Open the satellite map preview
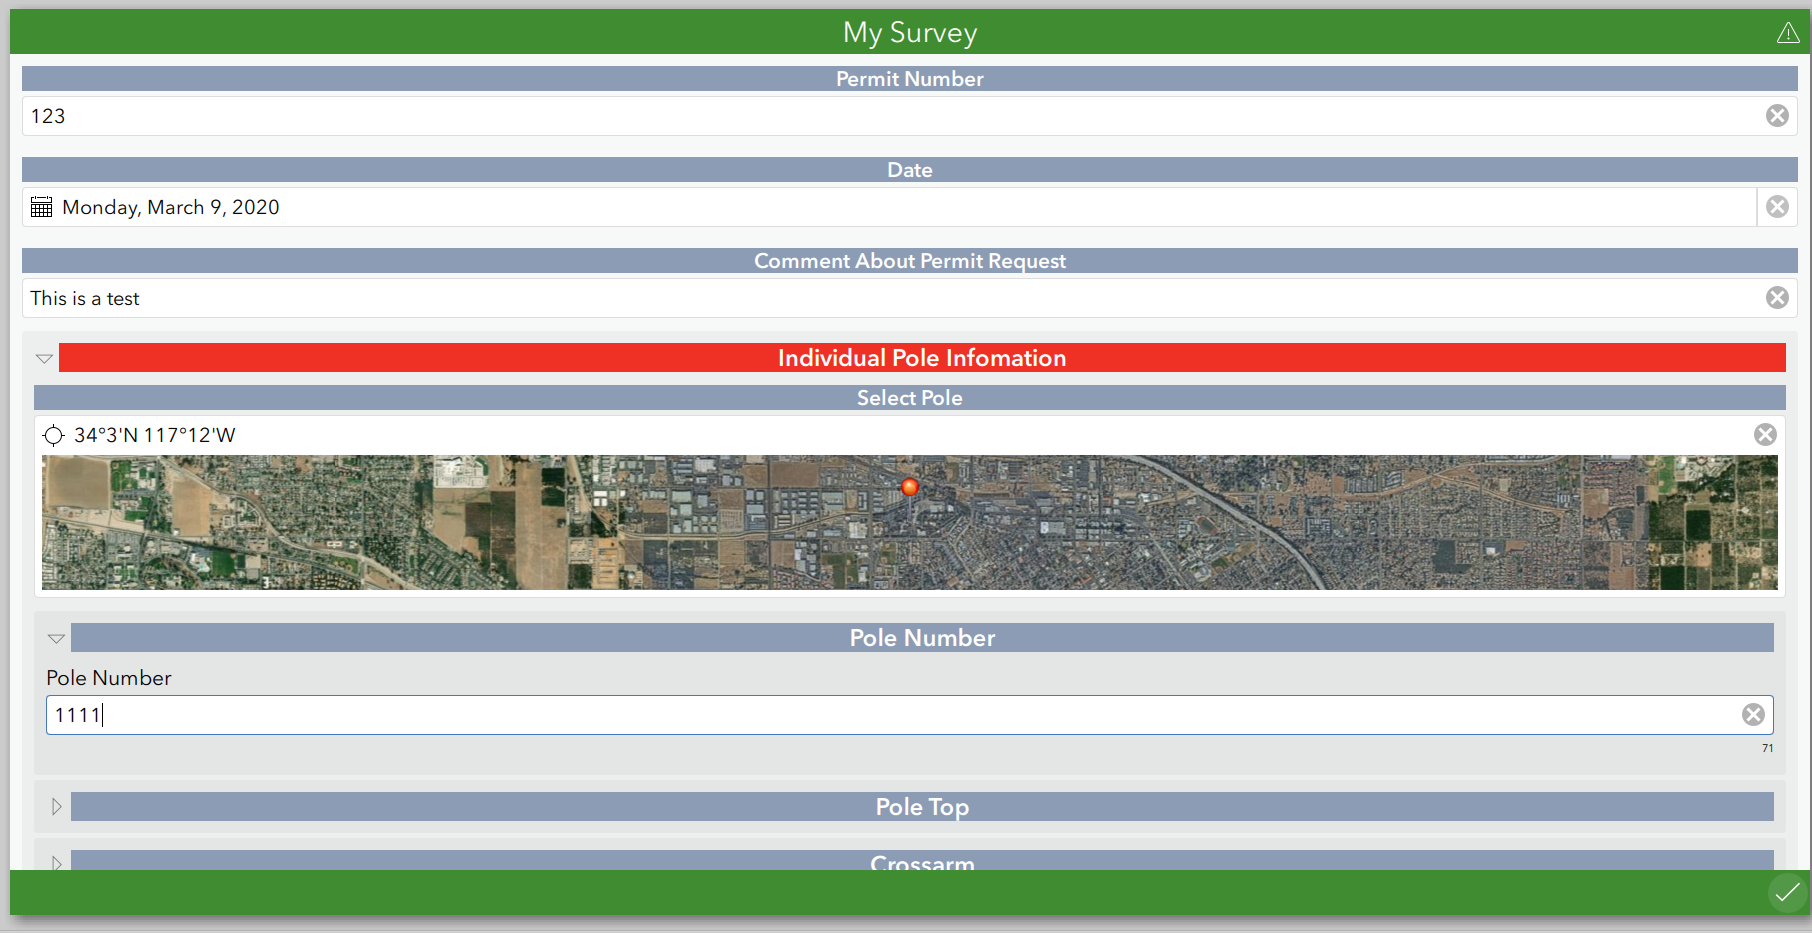 910,522
